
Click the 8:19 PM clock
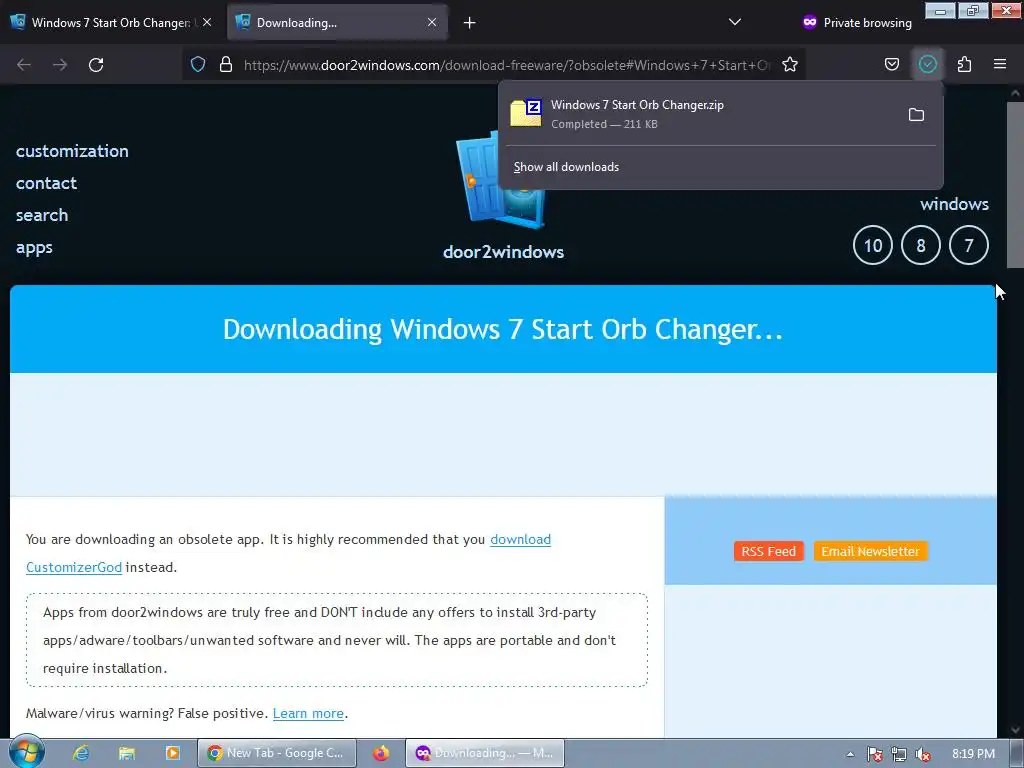[x=973, y=754]
